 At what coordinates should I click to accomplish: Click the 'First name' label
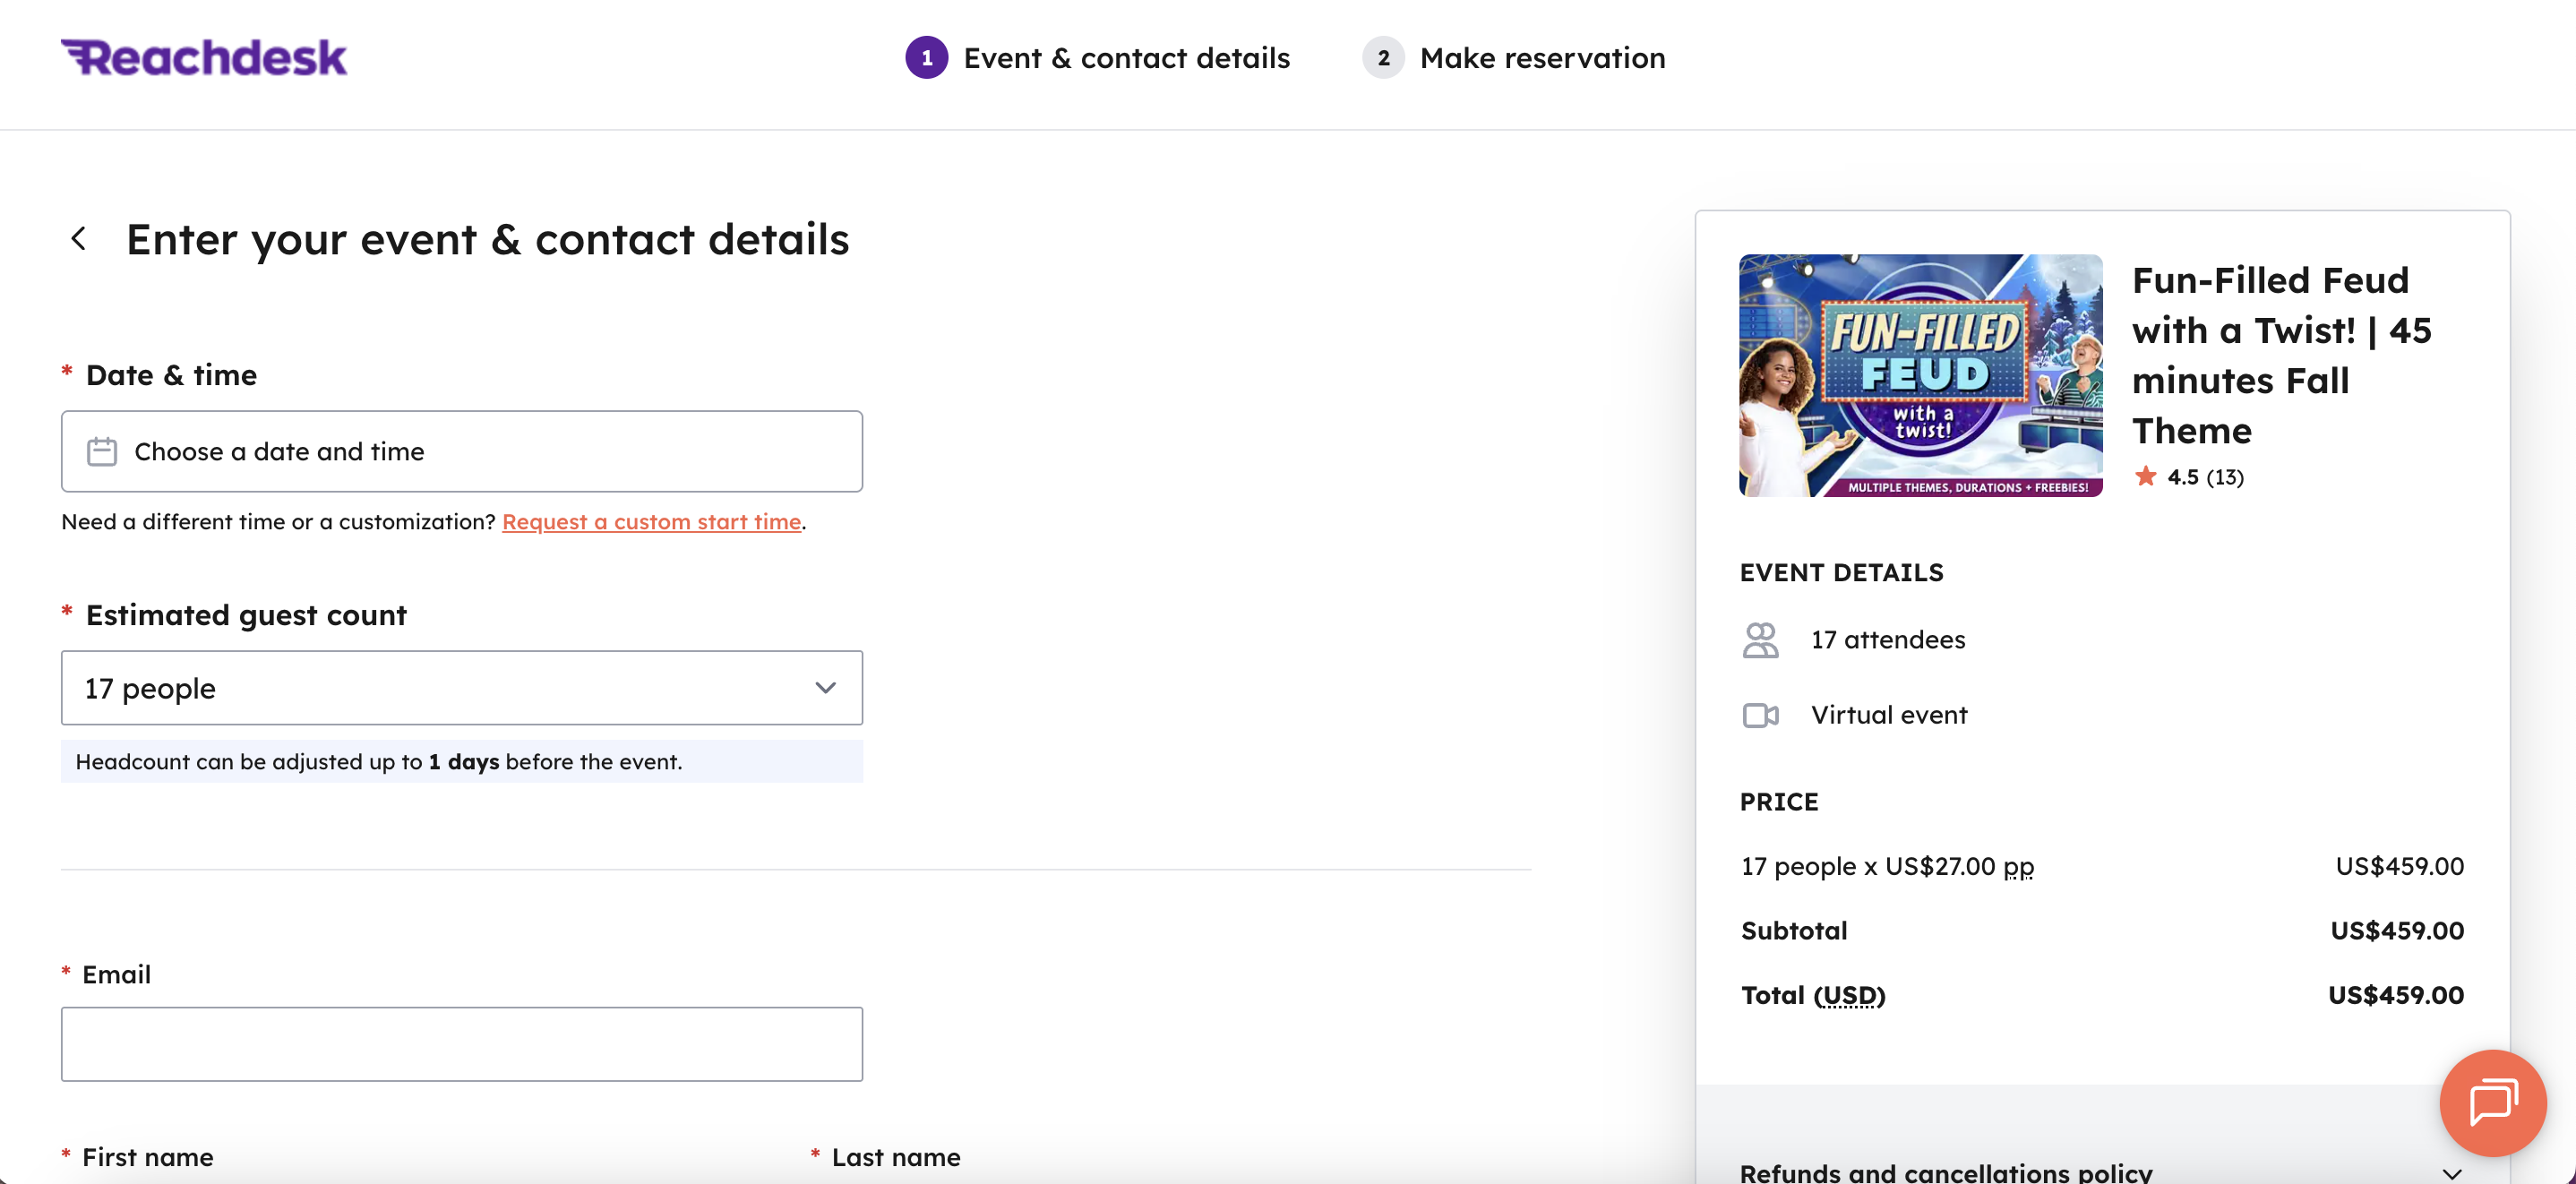(148, 1157)
